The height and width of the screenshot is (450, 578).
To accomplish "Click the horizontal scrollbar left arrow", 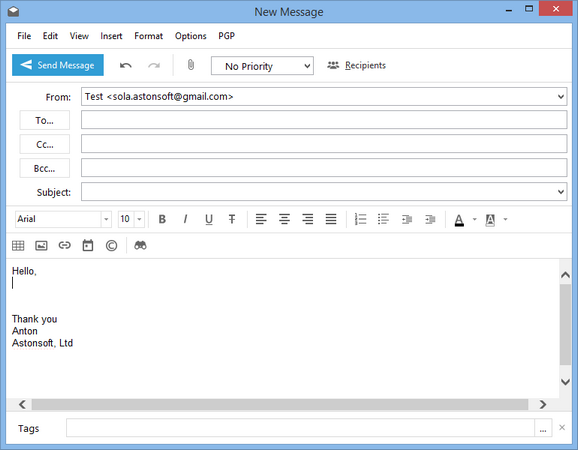I will click(x=22, y=404).
